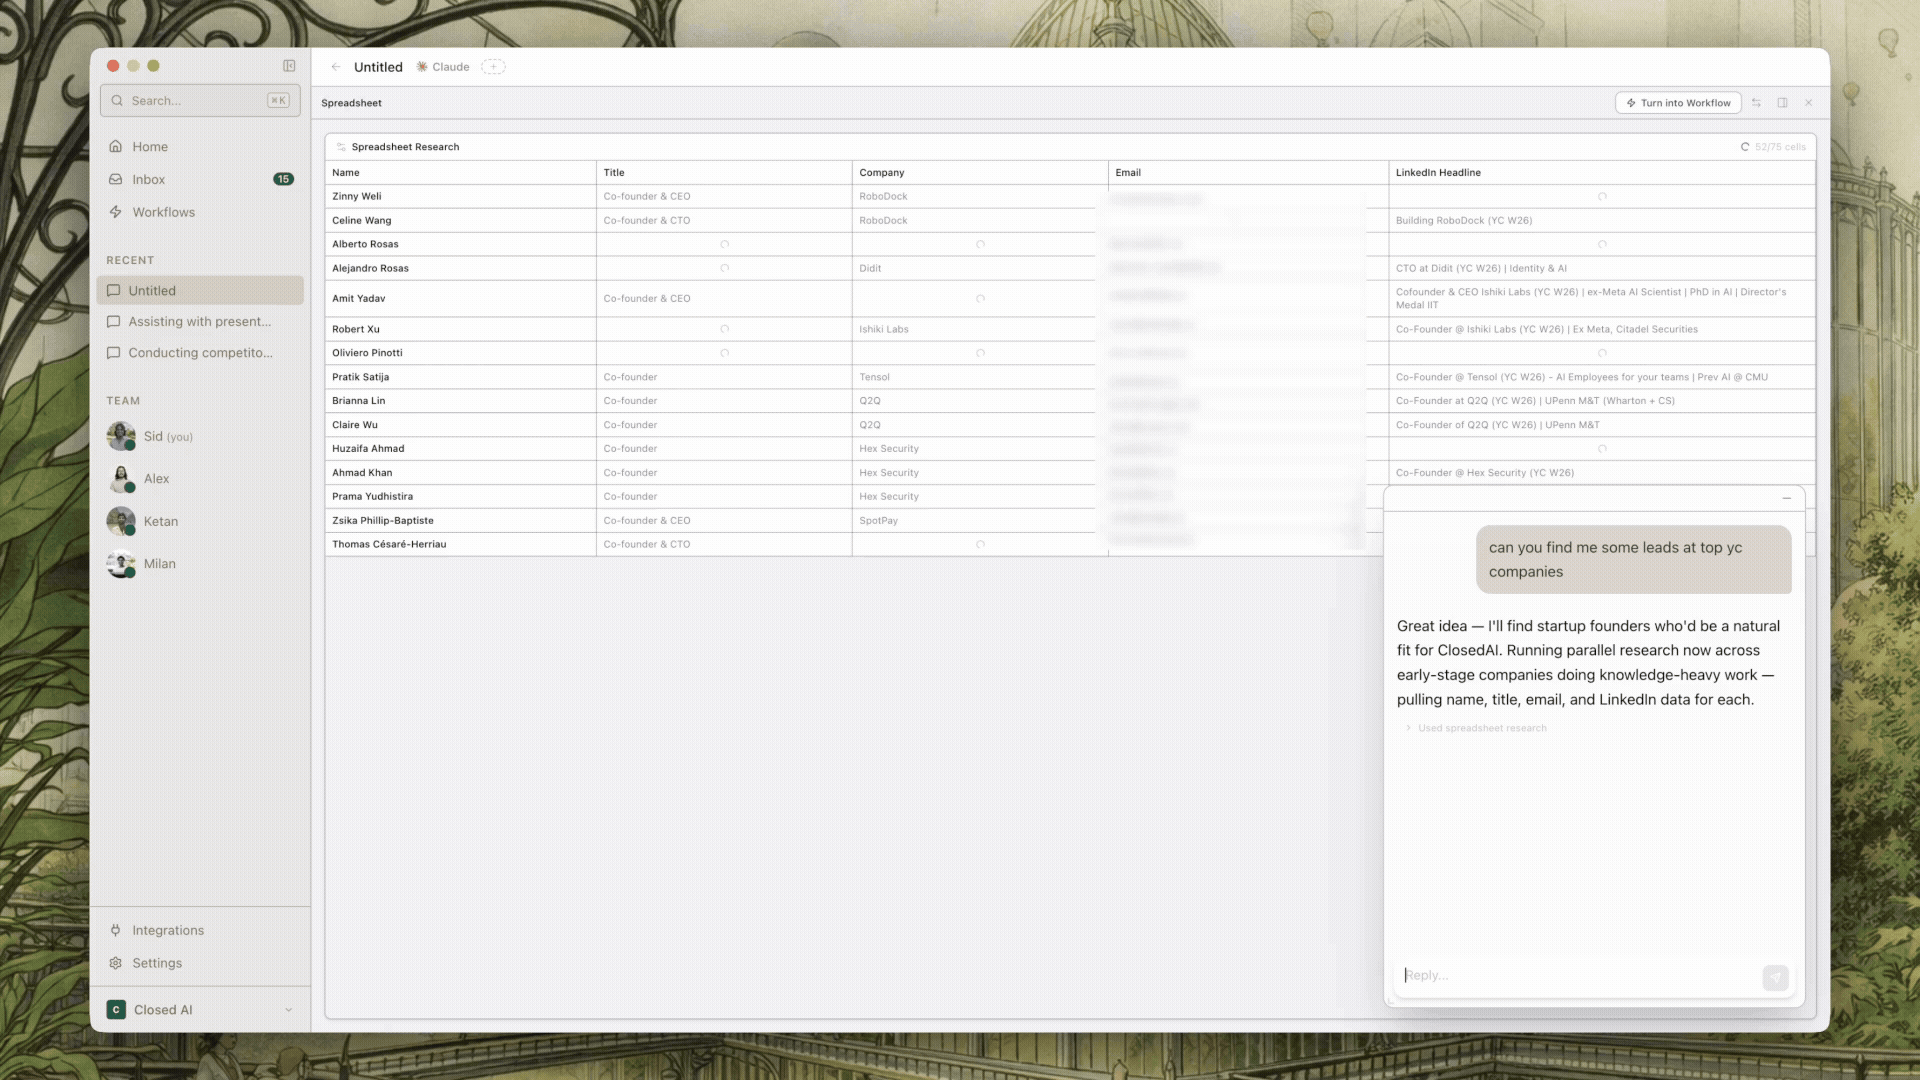Click the Turn into Workflow button
Viewport: 1920px width, 1080px height.
[1678, 102]
